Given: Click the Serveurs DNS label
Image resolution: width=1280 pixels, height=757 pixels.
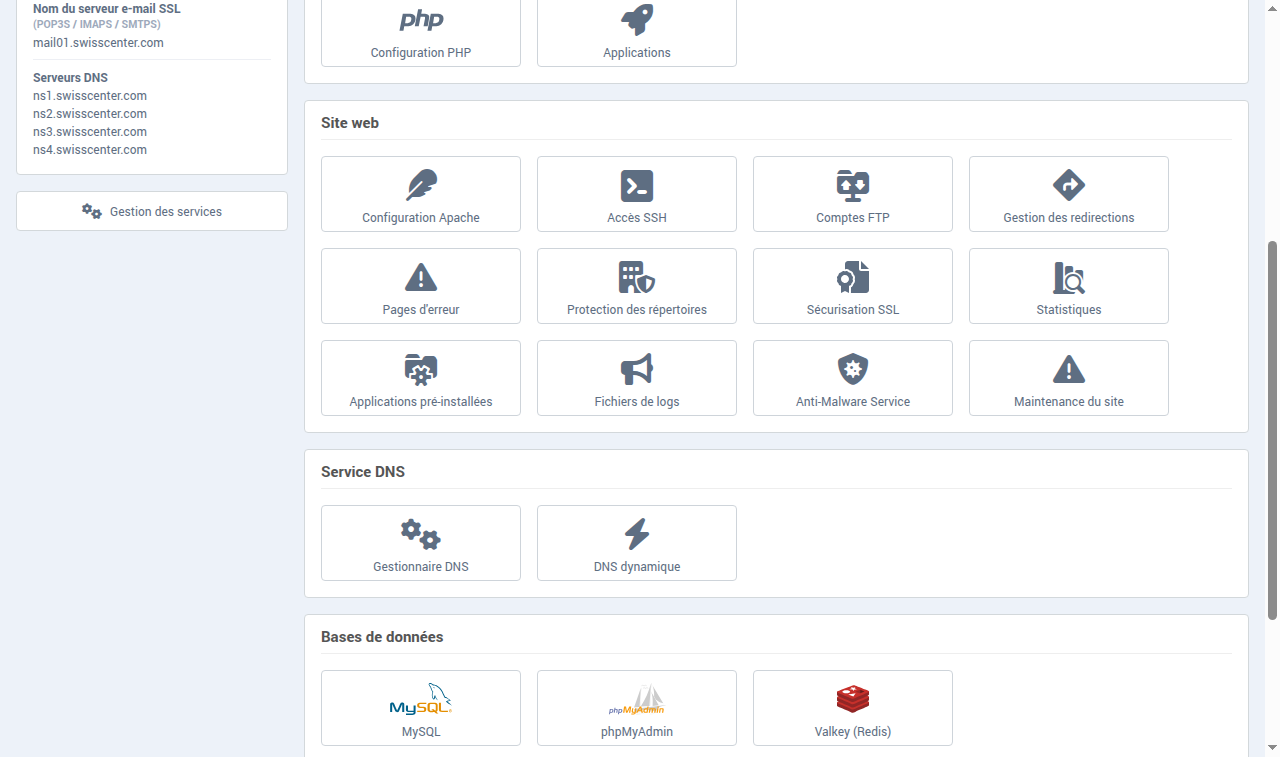Looking at the screenshot, I should tap(70, 78).
